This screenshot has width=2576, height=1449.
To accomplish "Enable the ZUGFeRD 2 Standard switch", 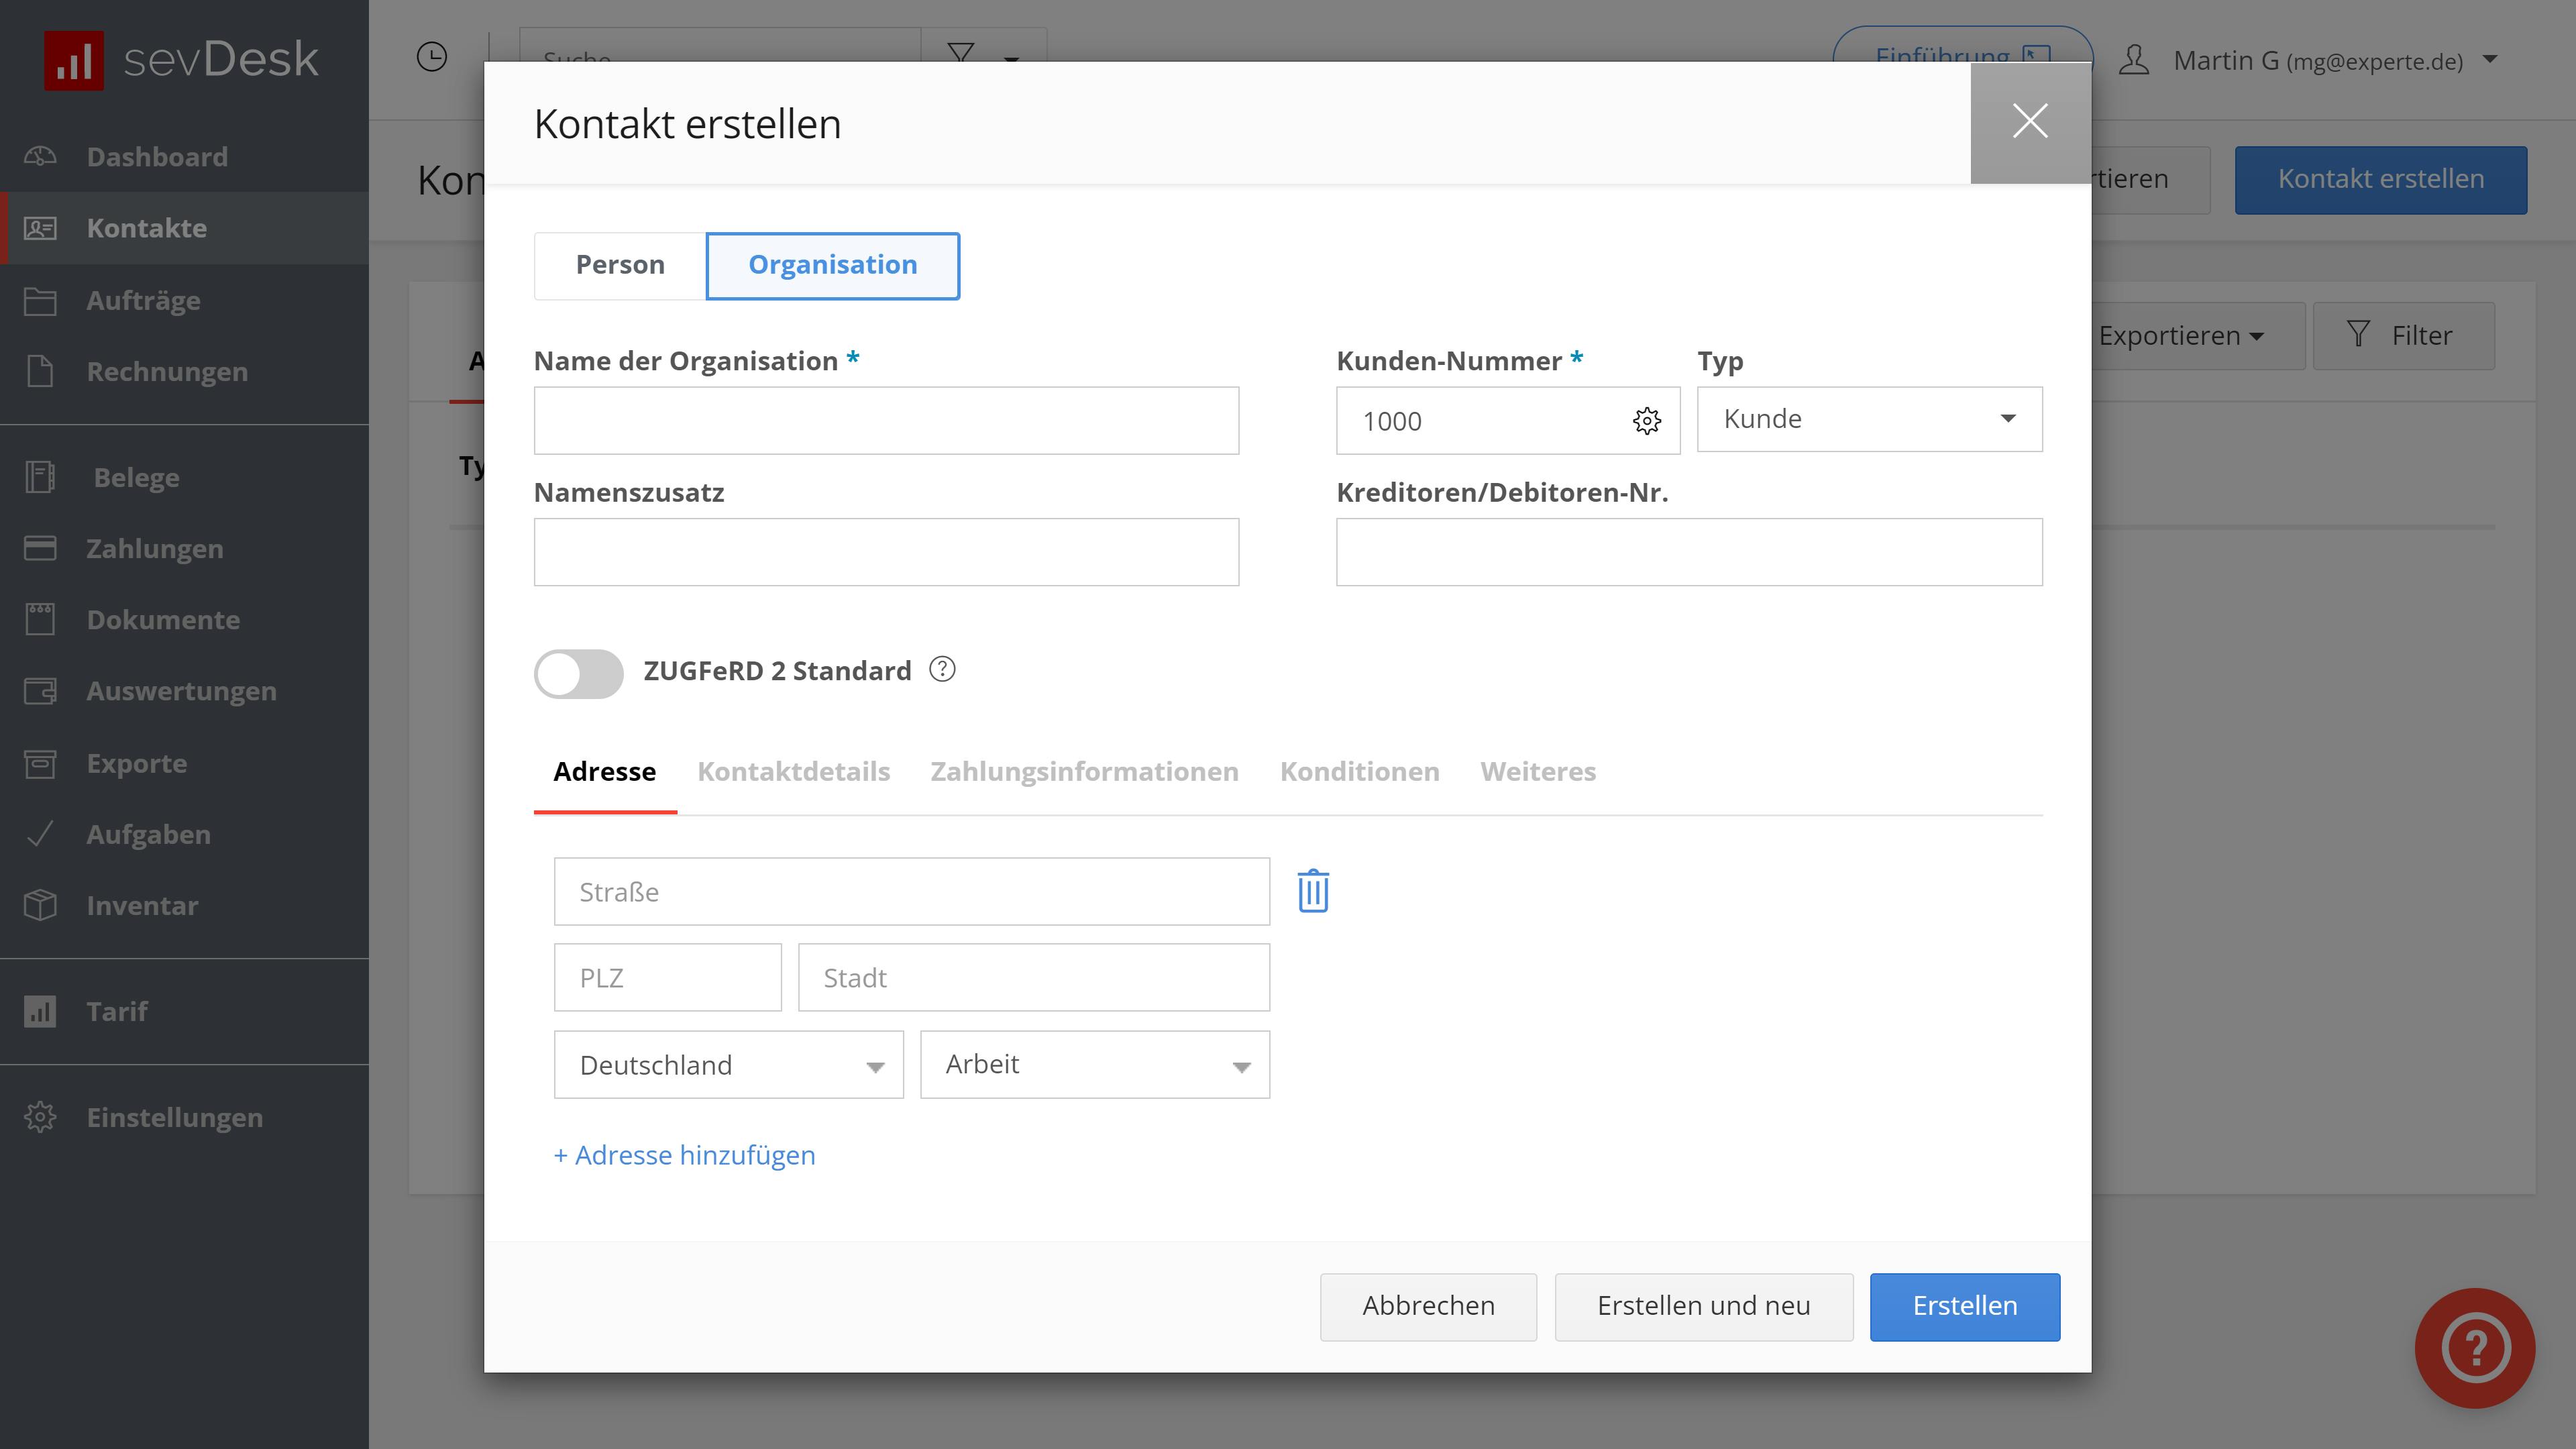I will 578,674.
